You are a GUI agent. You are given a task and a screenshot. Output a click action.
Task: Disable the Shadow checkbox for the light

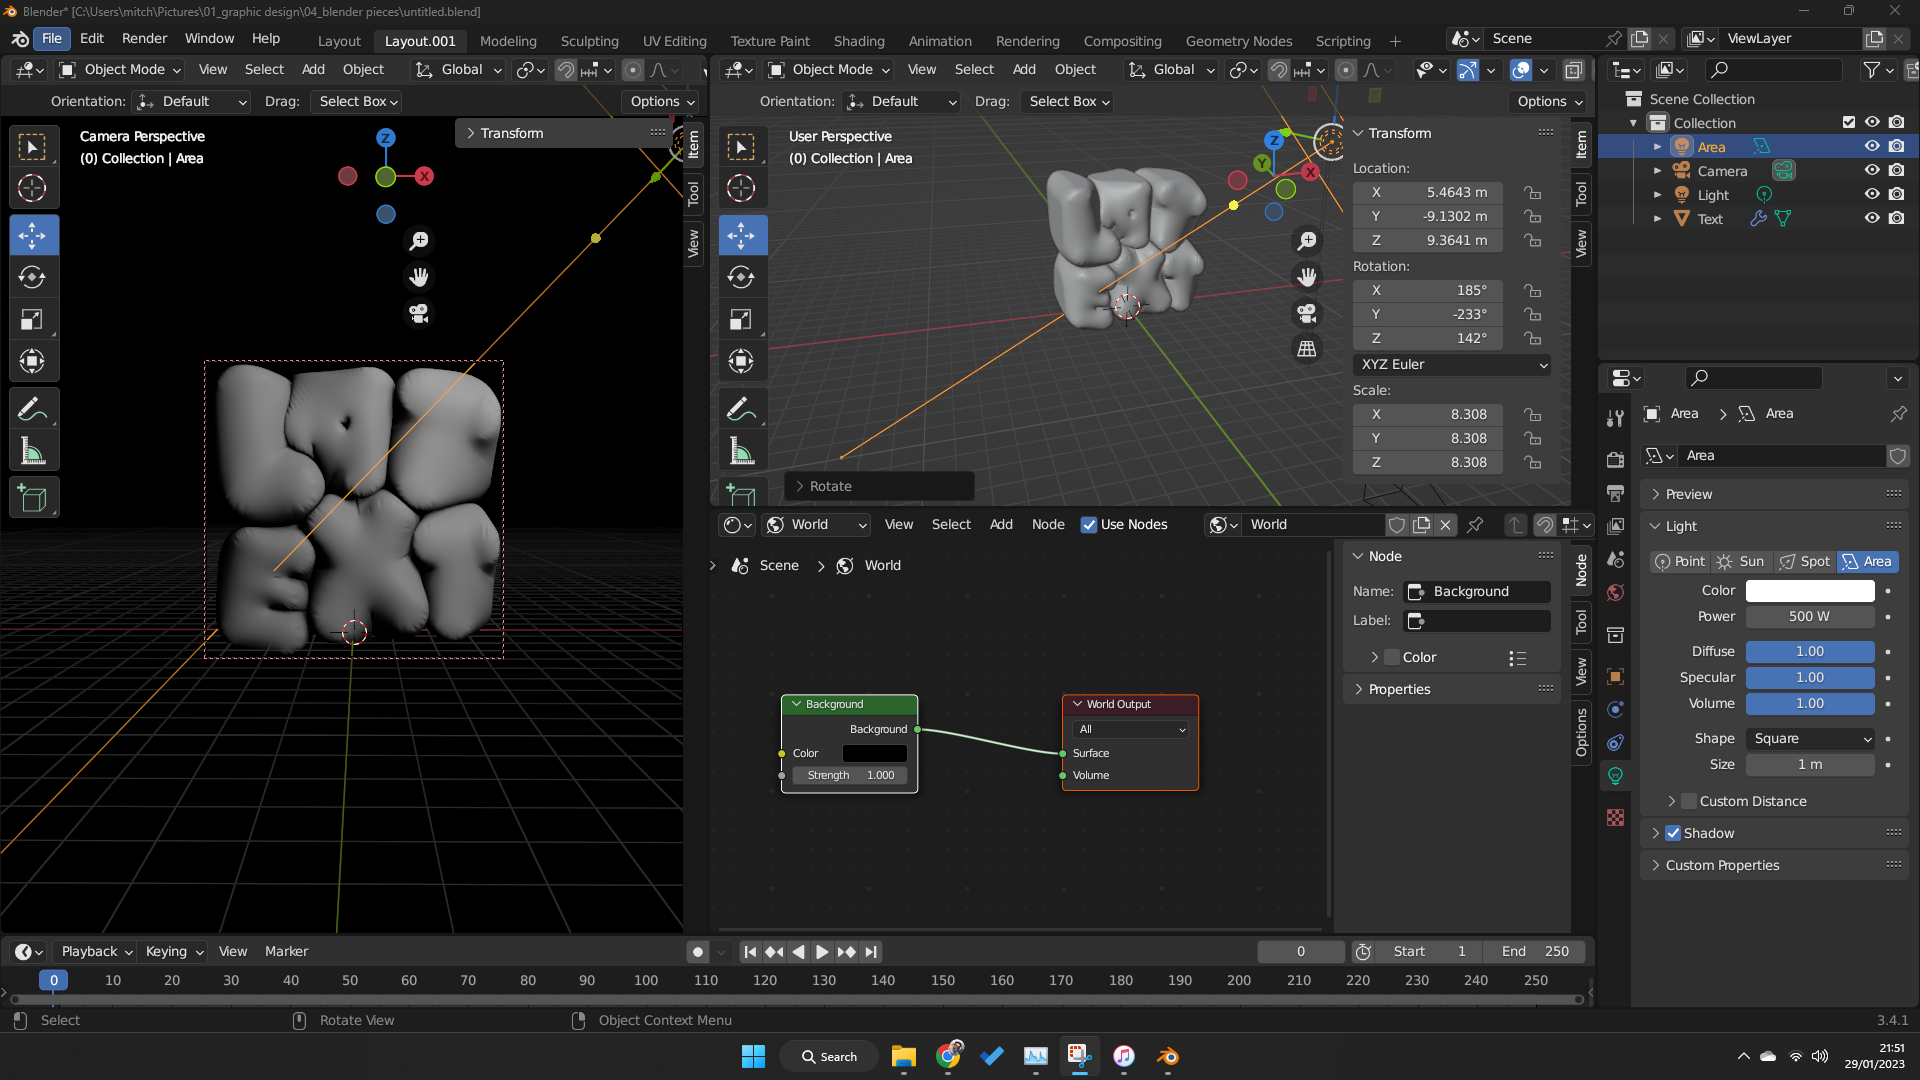1674,832
